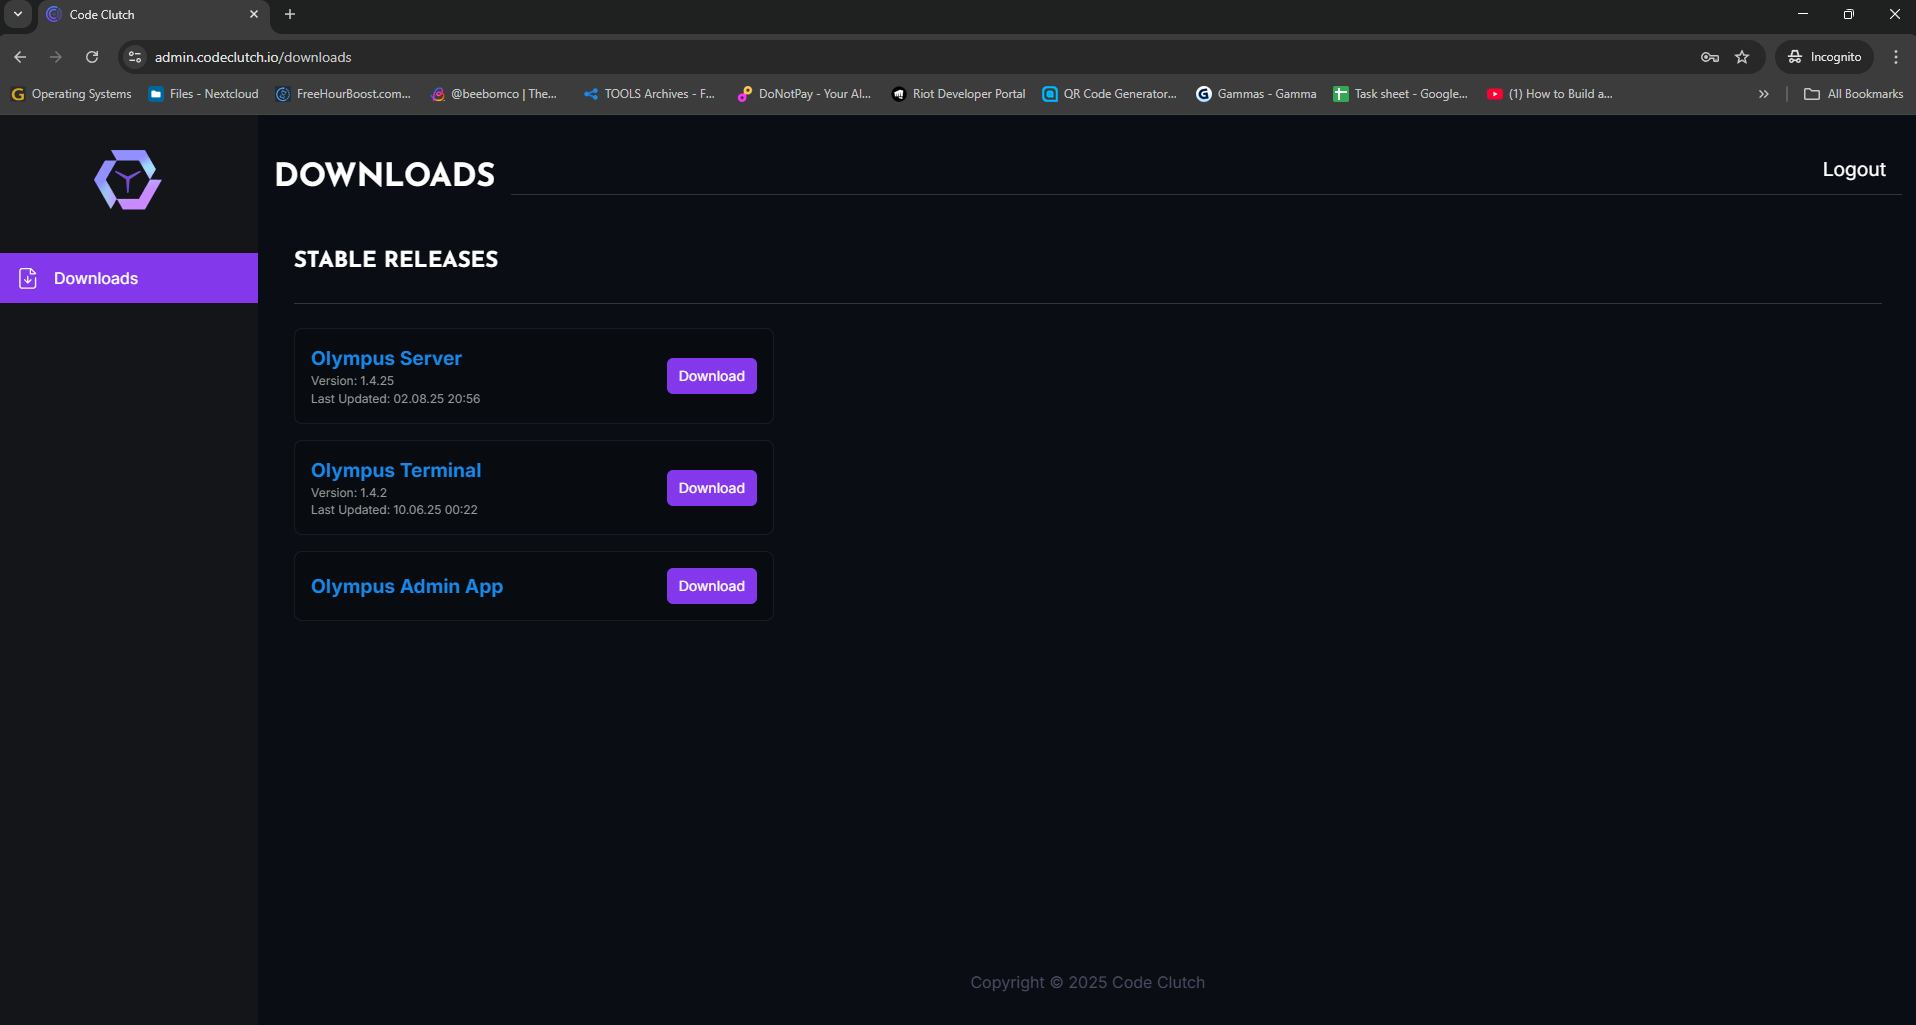This screenshot has width=1916, height=1025.
Task: Select the Downloads item in the sidebar
Action: tap(95, 277)
